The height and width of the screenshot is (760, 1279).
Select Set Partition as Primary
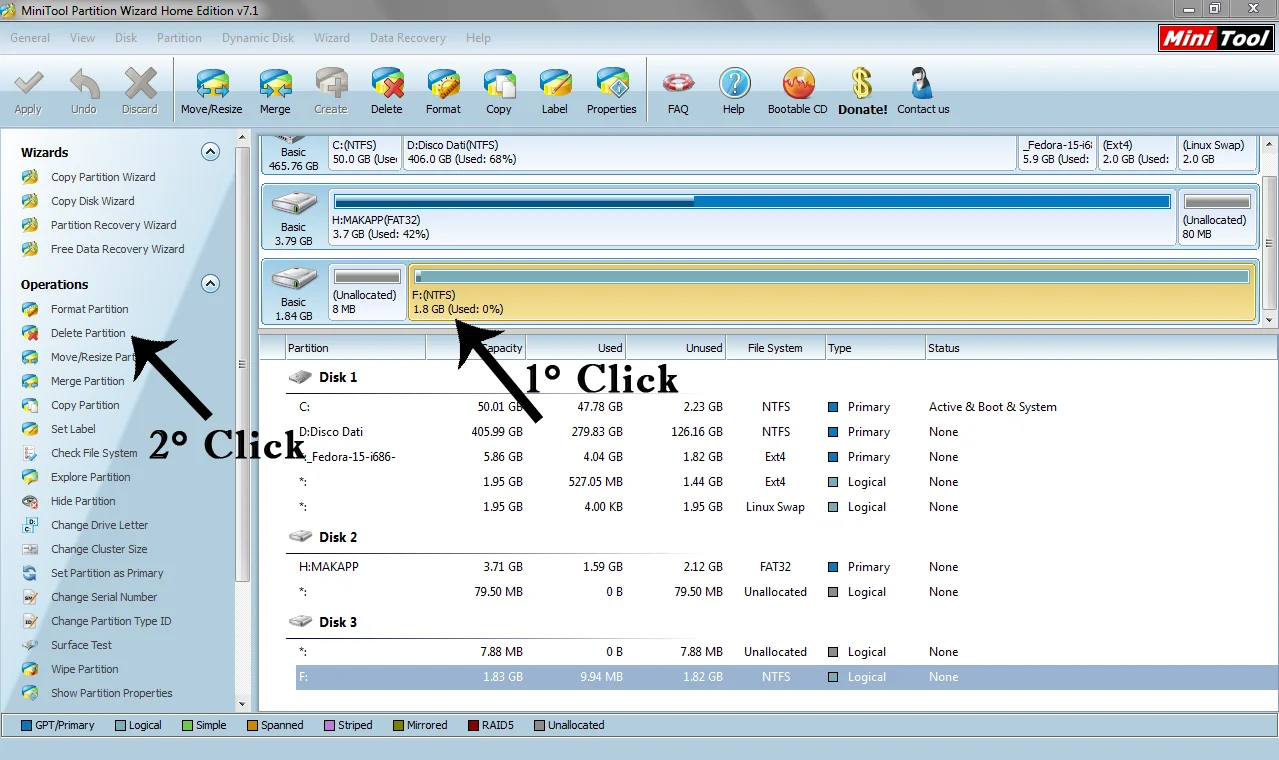coord(107,573)
